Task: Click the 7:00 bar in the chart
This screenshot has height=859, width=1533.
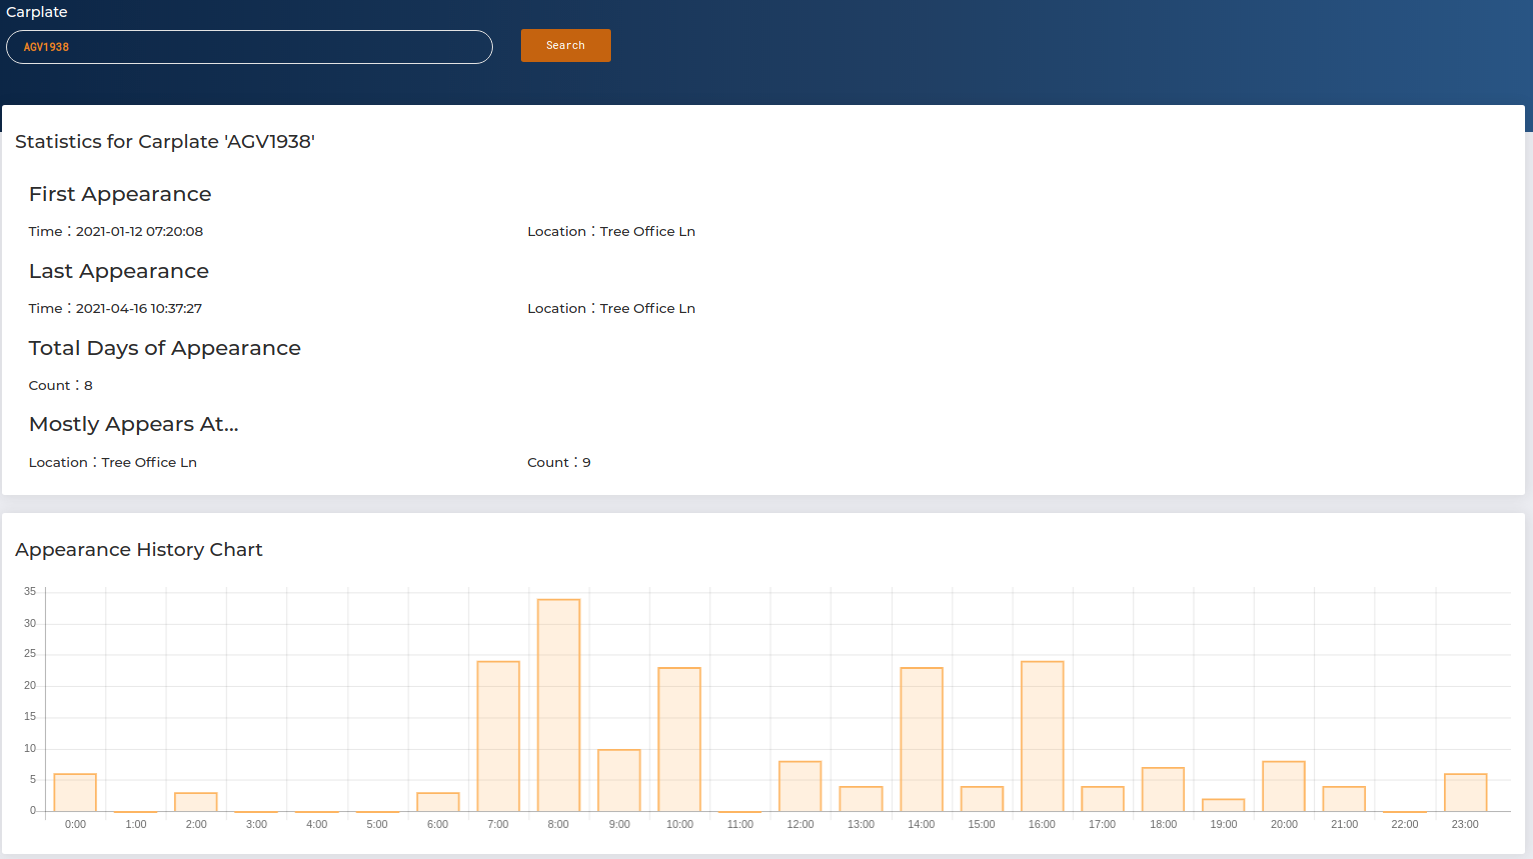Action: (x=498, y=736)
